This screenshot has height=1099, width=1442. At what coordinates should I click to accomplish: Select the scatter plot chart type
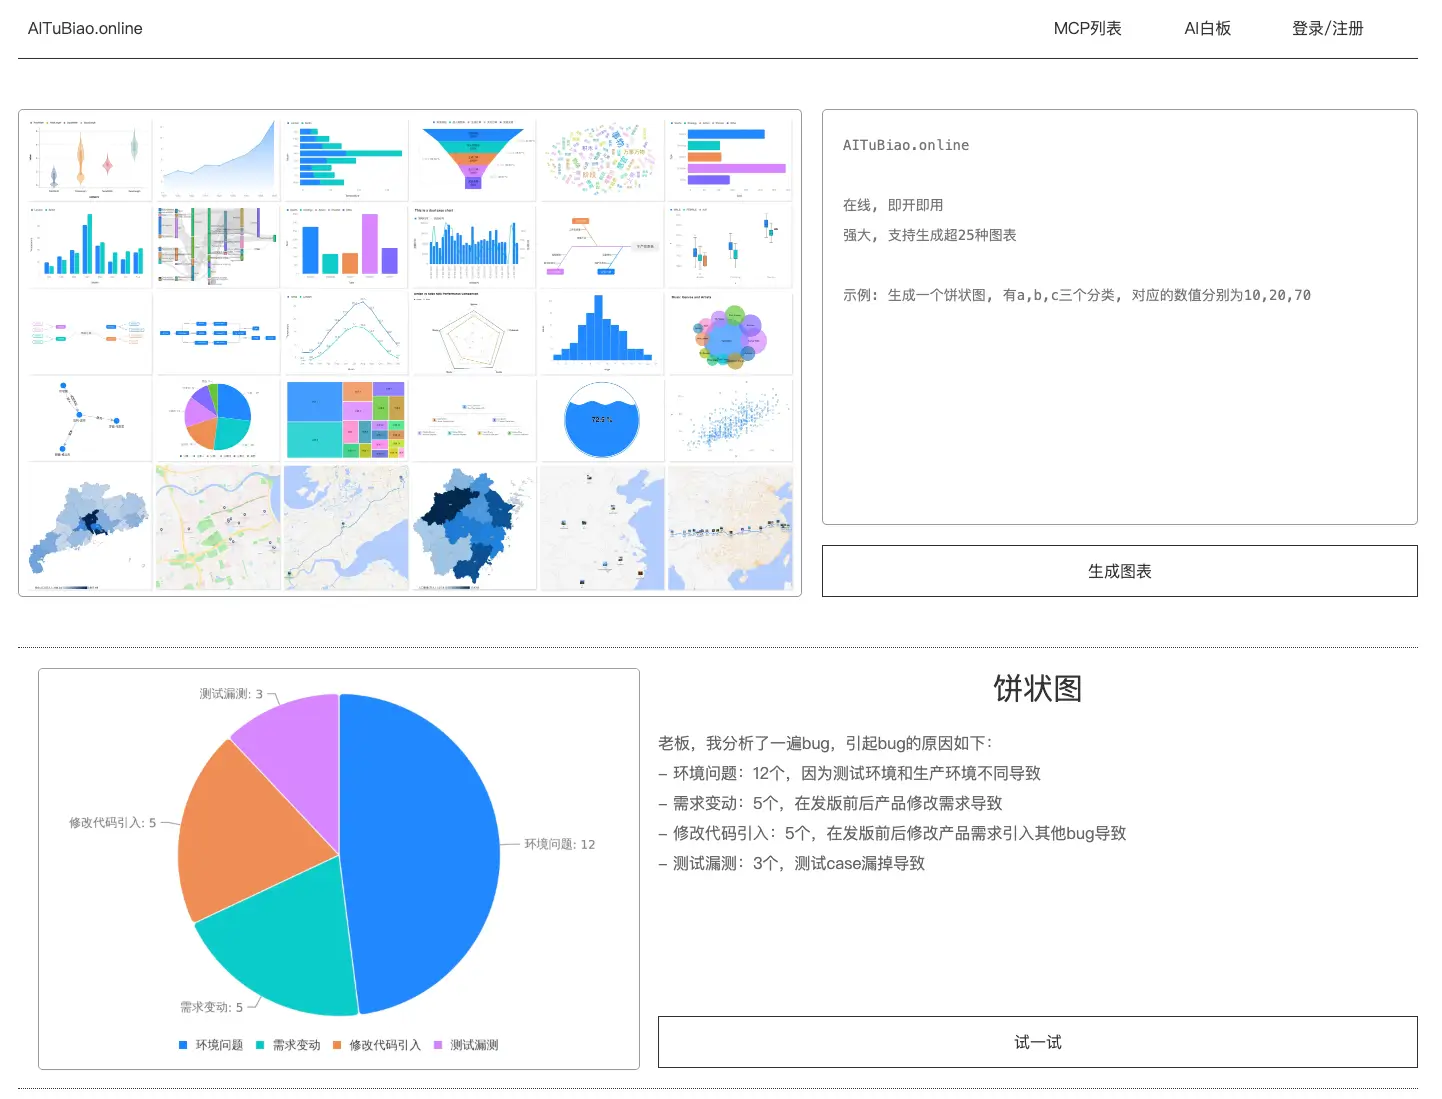pyautogui.click(x=729, y=419)
